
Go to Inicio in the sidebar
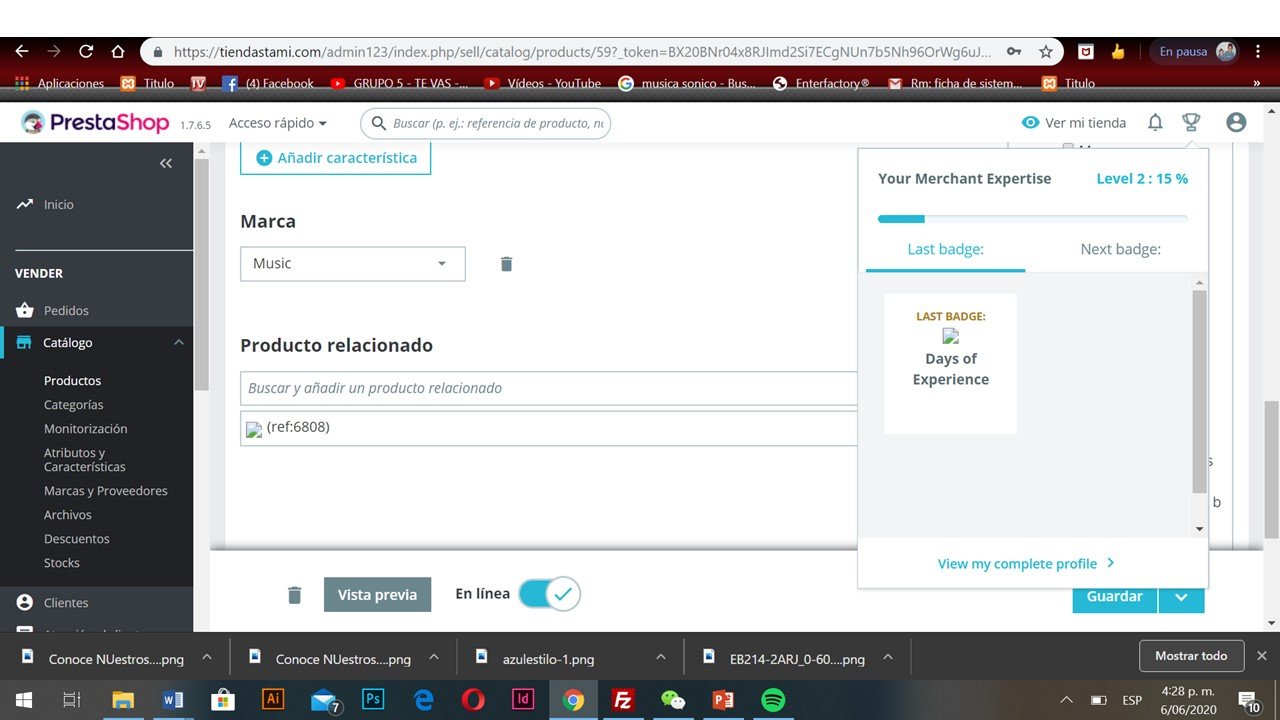click(59, 204)
